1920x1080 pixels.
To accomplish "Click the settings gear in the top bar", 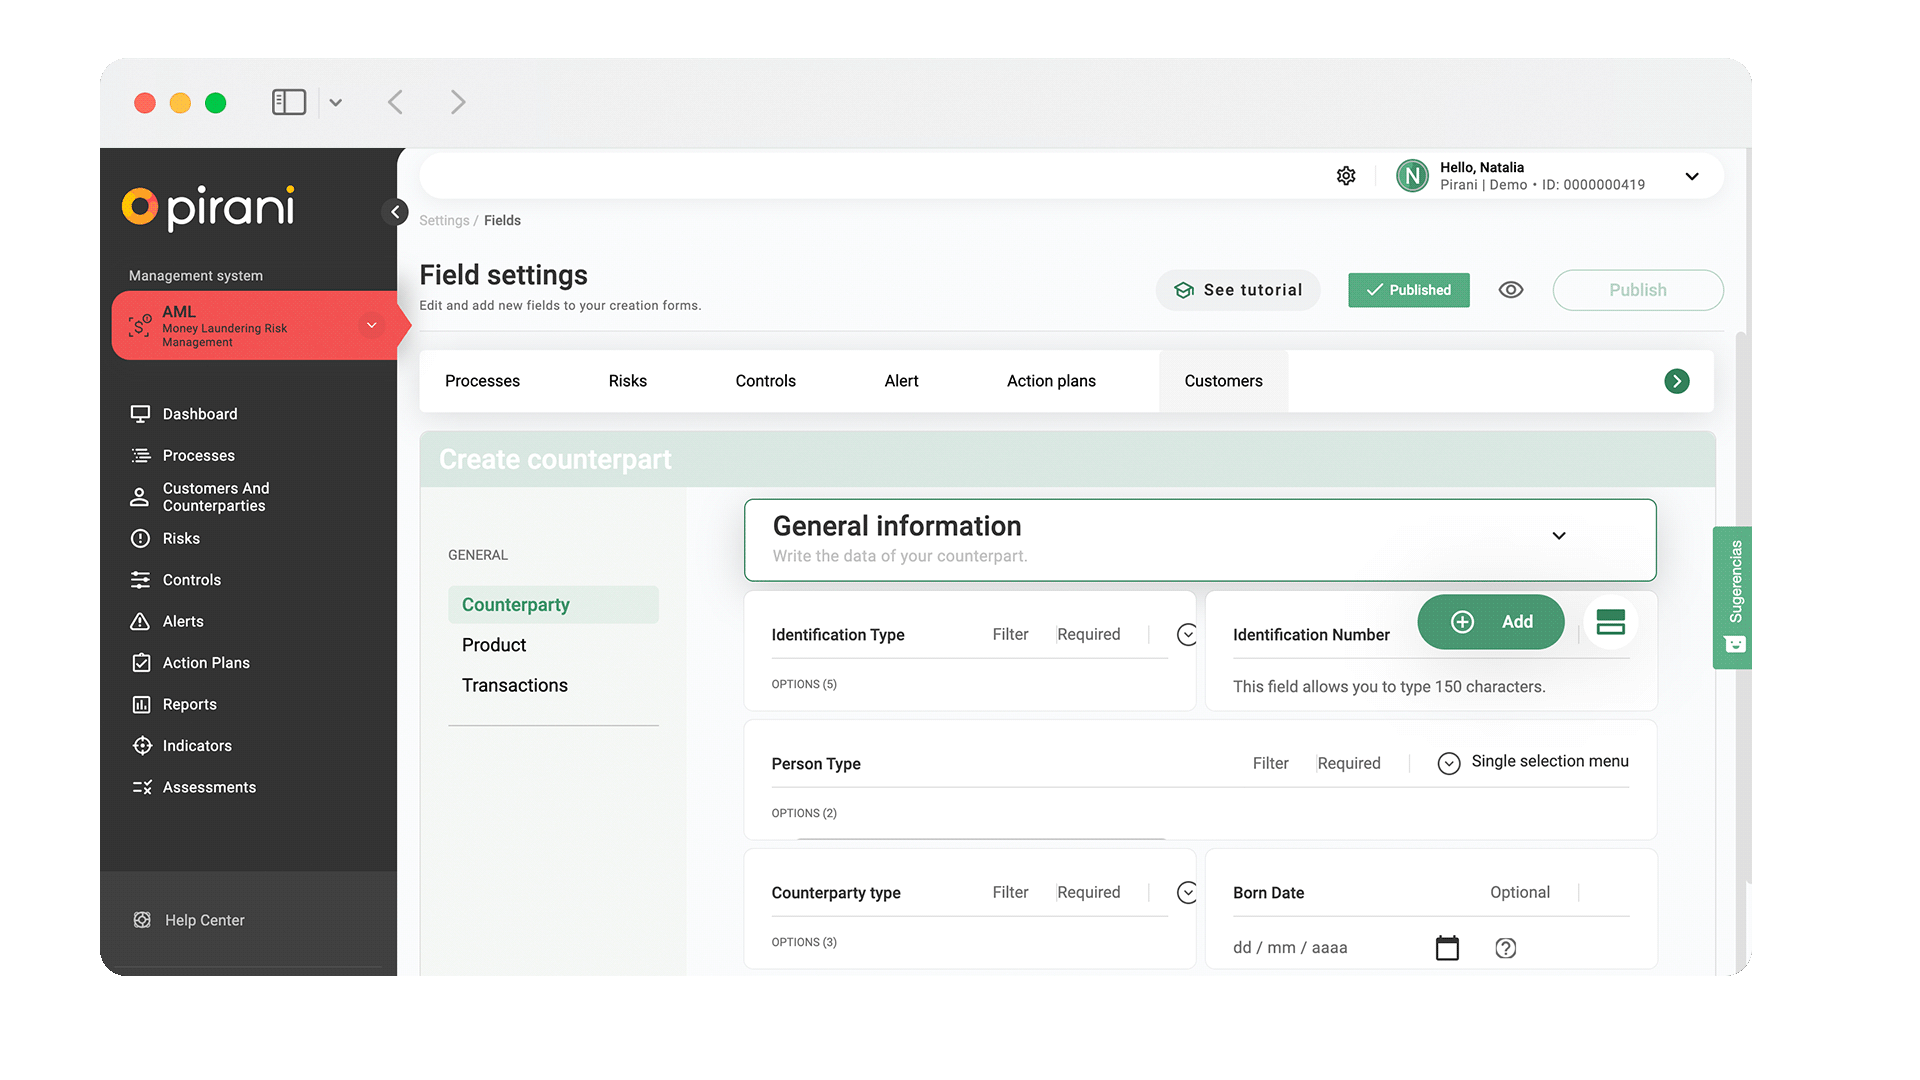I will coord(1345,175).
